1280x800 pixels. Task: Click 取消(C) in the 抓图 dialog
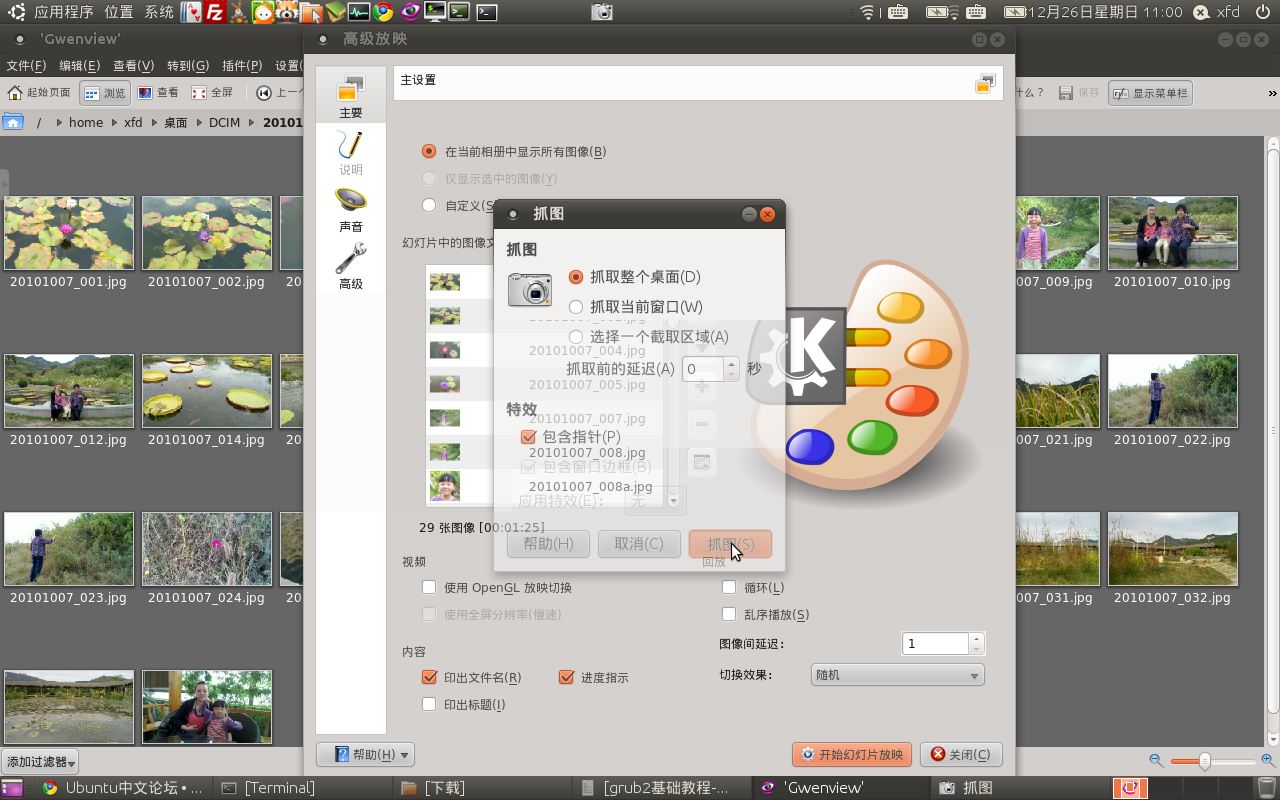639,544
